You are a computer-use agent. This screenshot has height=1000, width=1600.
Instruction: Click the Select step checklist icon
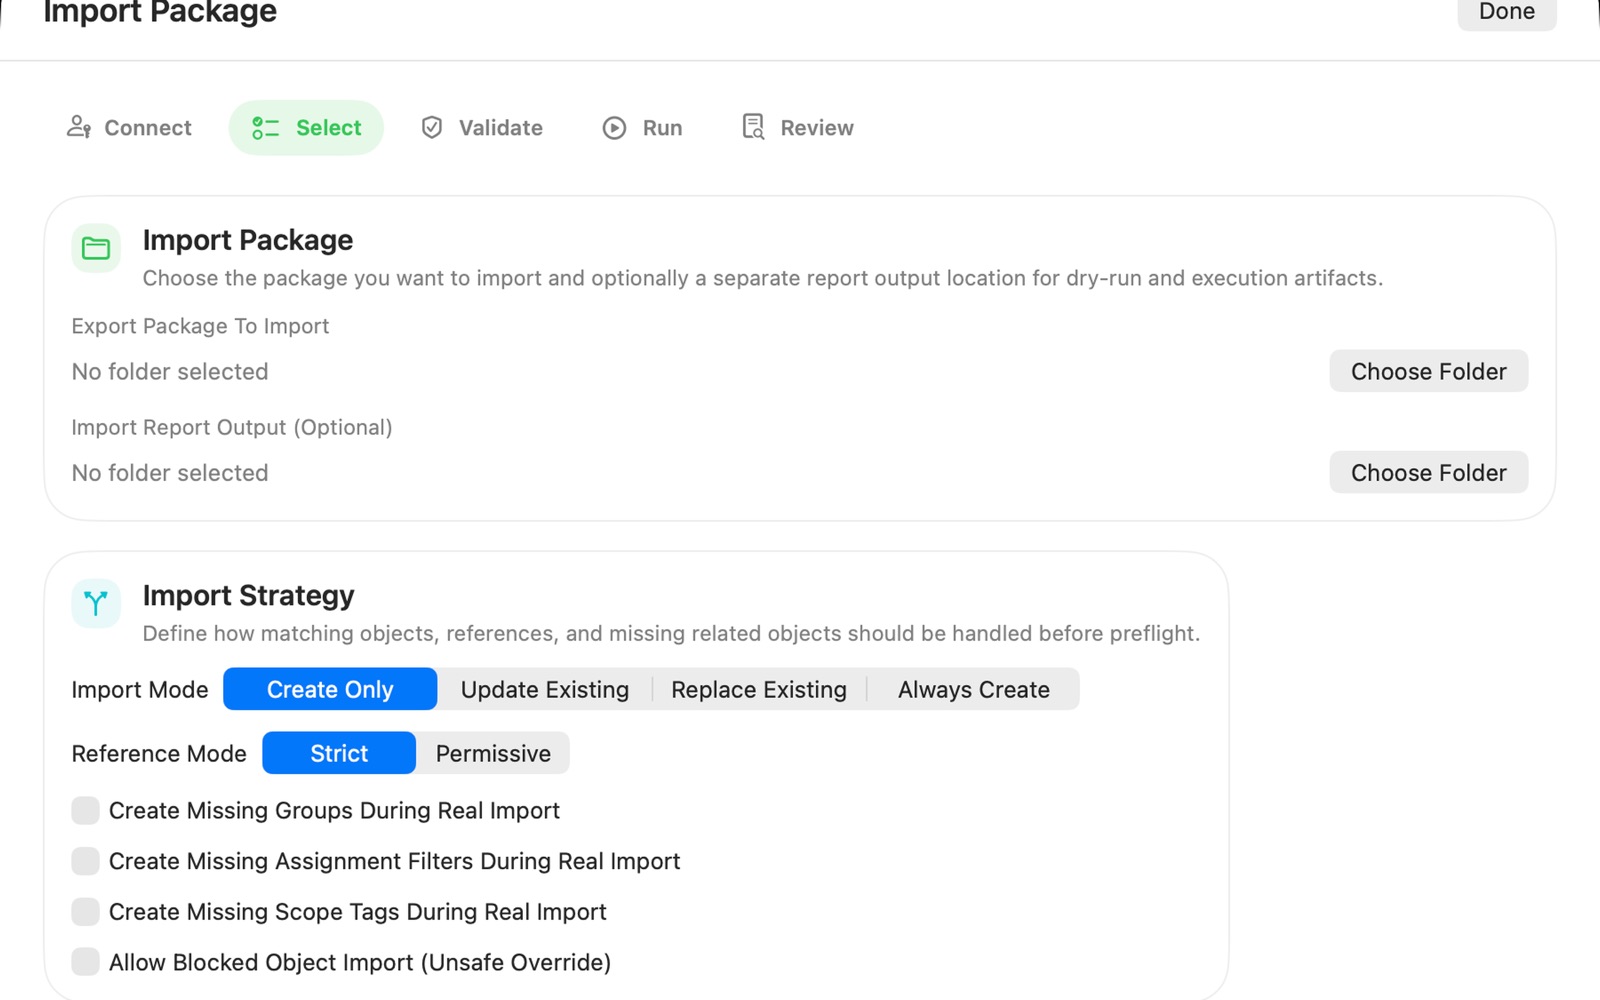click(264, 127)
